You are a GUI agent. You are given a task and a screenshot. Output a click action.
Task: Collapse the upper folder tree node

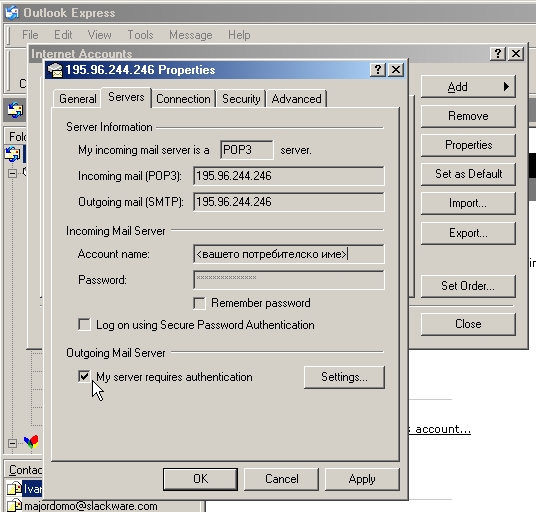click(12, 174)
